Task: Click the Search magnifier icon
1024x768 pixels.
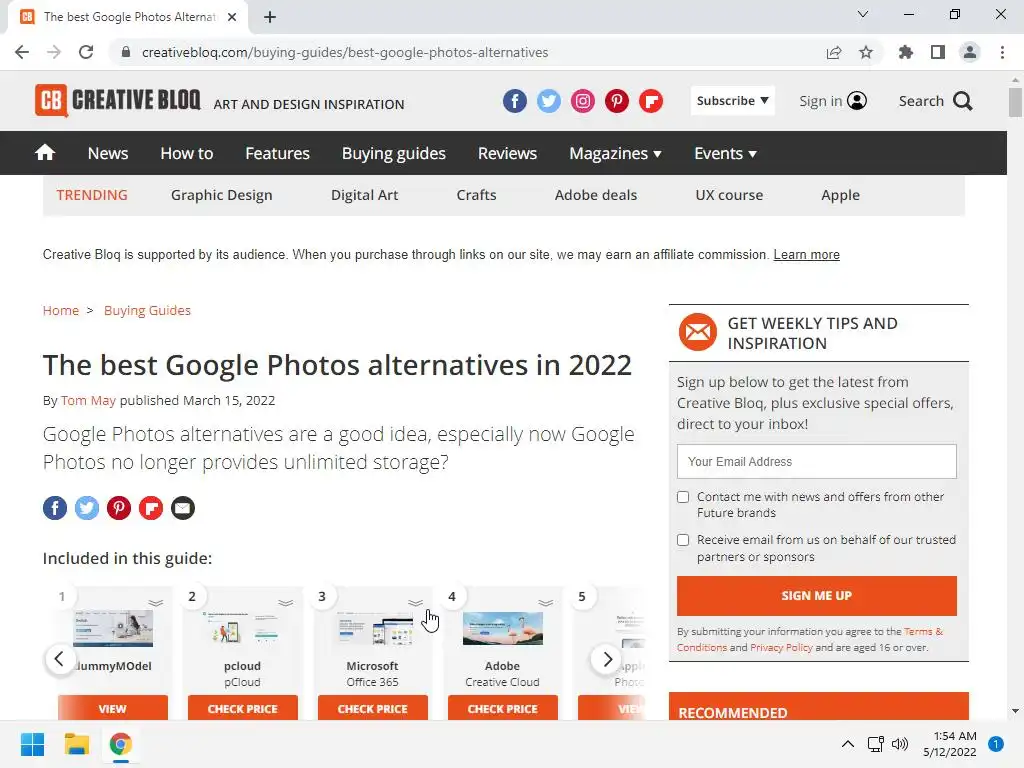Action: coord(963,101)
